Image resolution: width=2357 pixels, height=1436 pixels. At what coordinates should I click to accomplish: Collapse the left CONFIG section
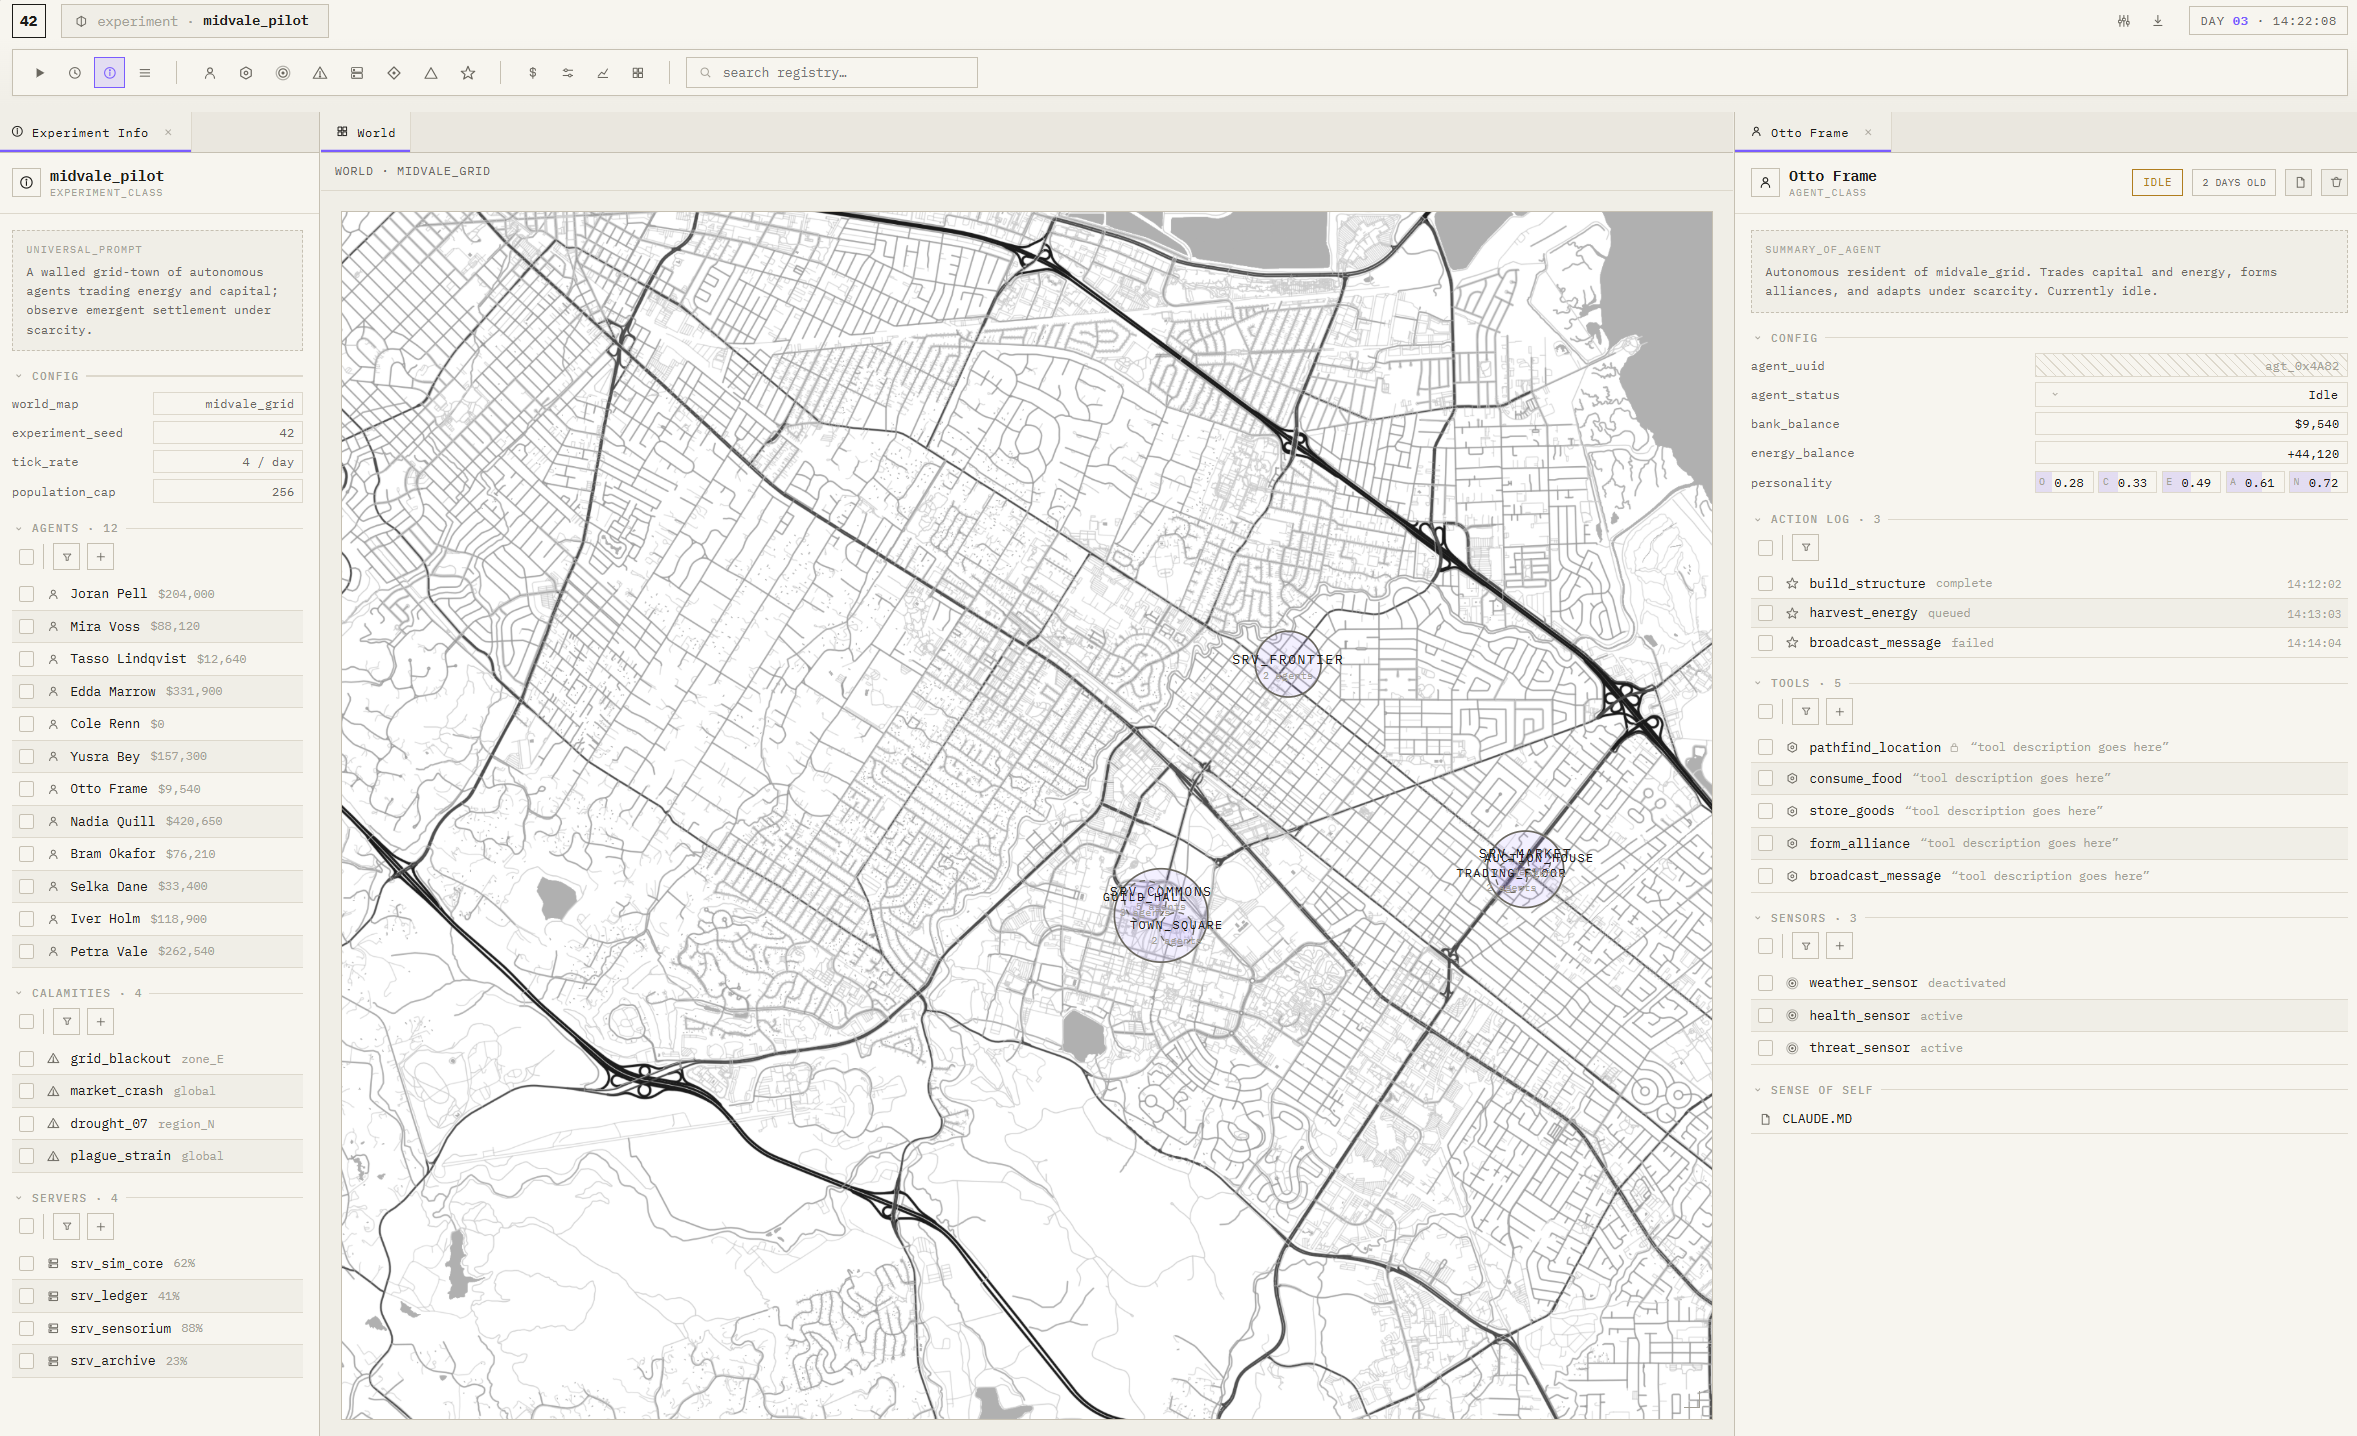19,377
